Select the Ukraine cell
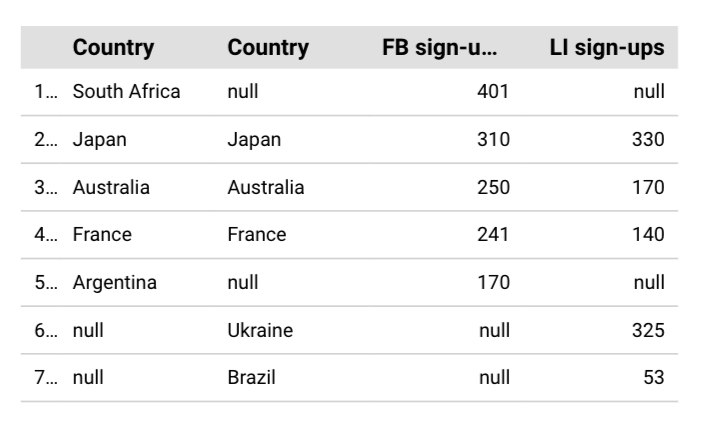The image size is (704, 426). [260, 330]
